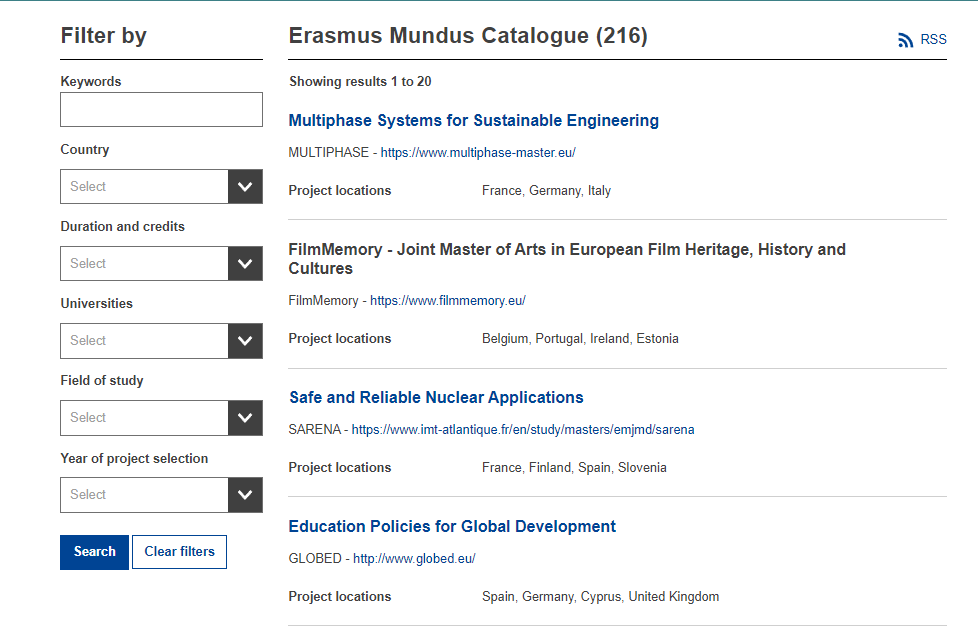Open the FilmMemory Joint Master title
Viewport: 978px width, 643px height.
pyautogui.click(x=567, y=259)
